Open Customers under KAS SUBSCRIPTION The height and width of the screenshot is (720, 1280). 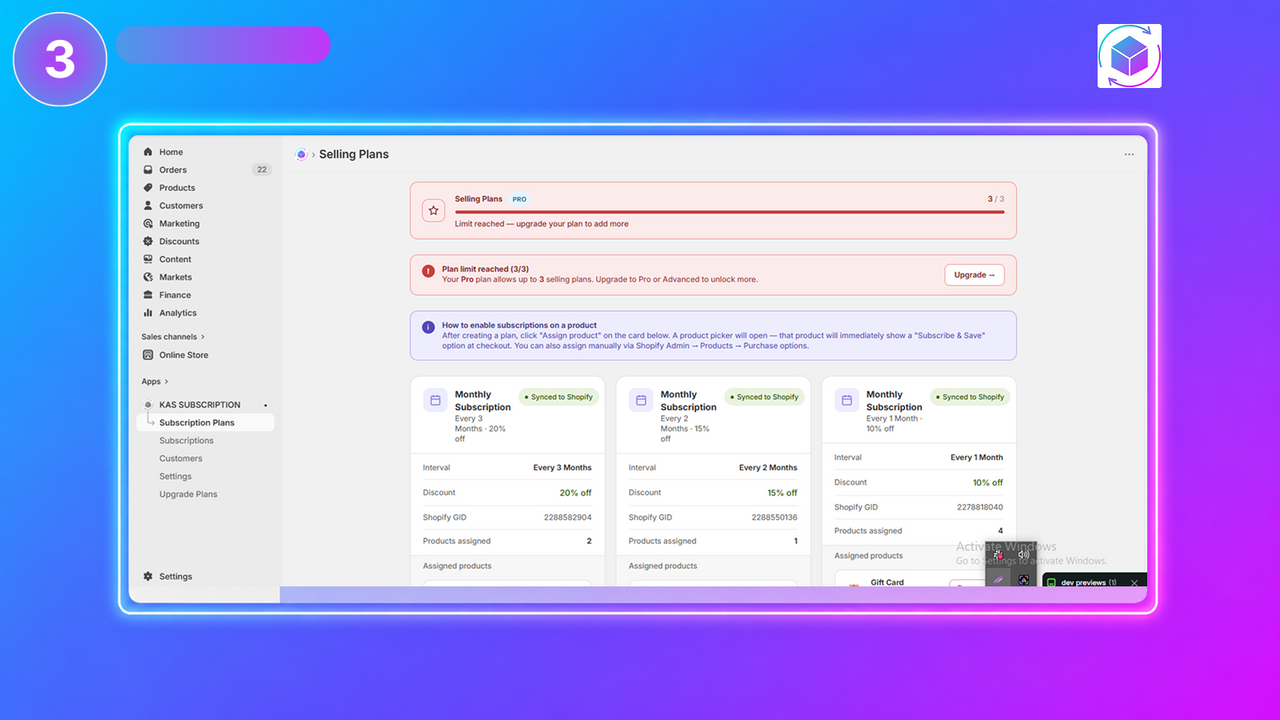tap(181, 459)
